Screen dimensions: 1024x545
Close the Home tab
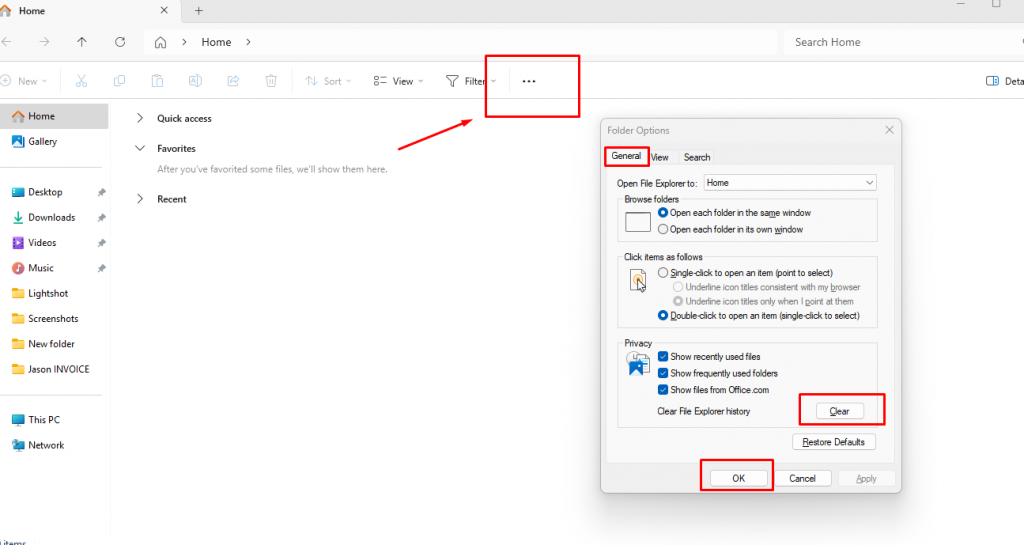click(x=164, y=10)
